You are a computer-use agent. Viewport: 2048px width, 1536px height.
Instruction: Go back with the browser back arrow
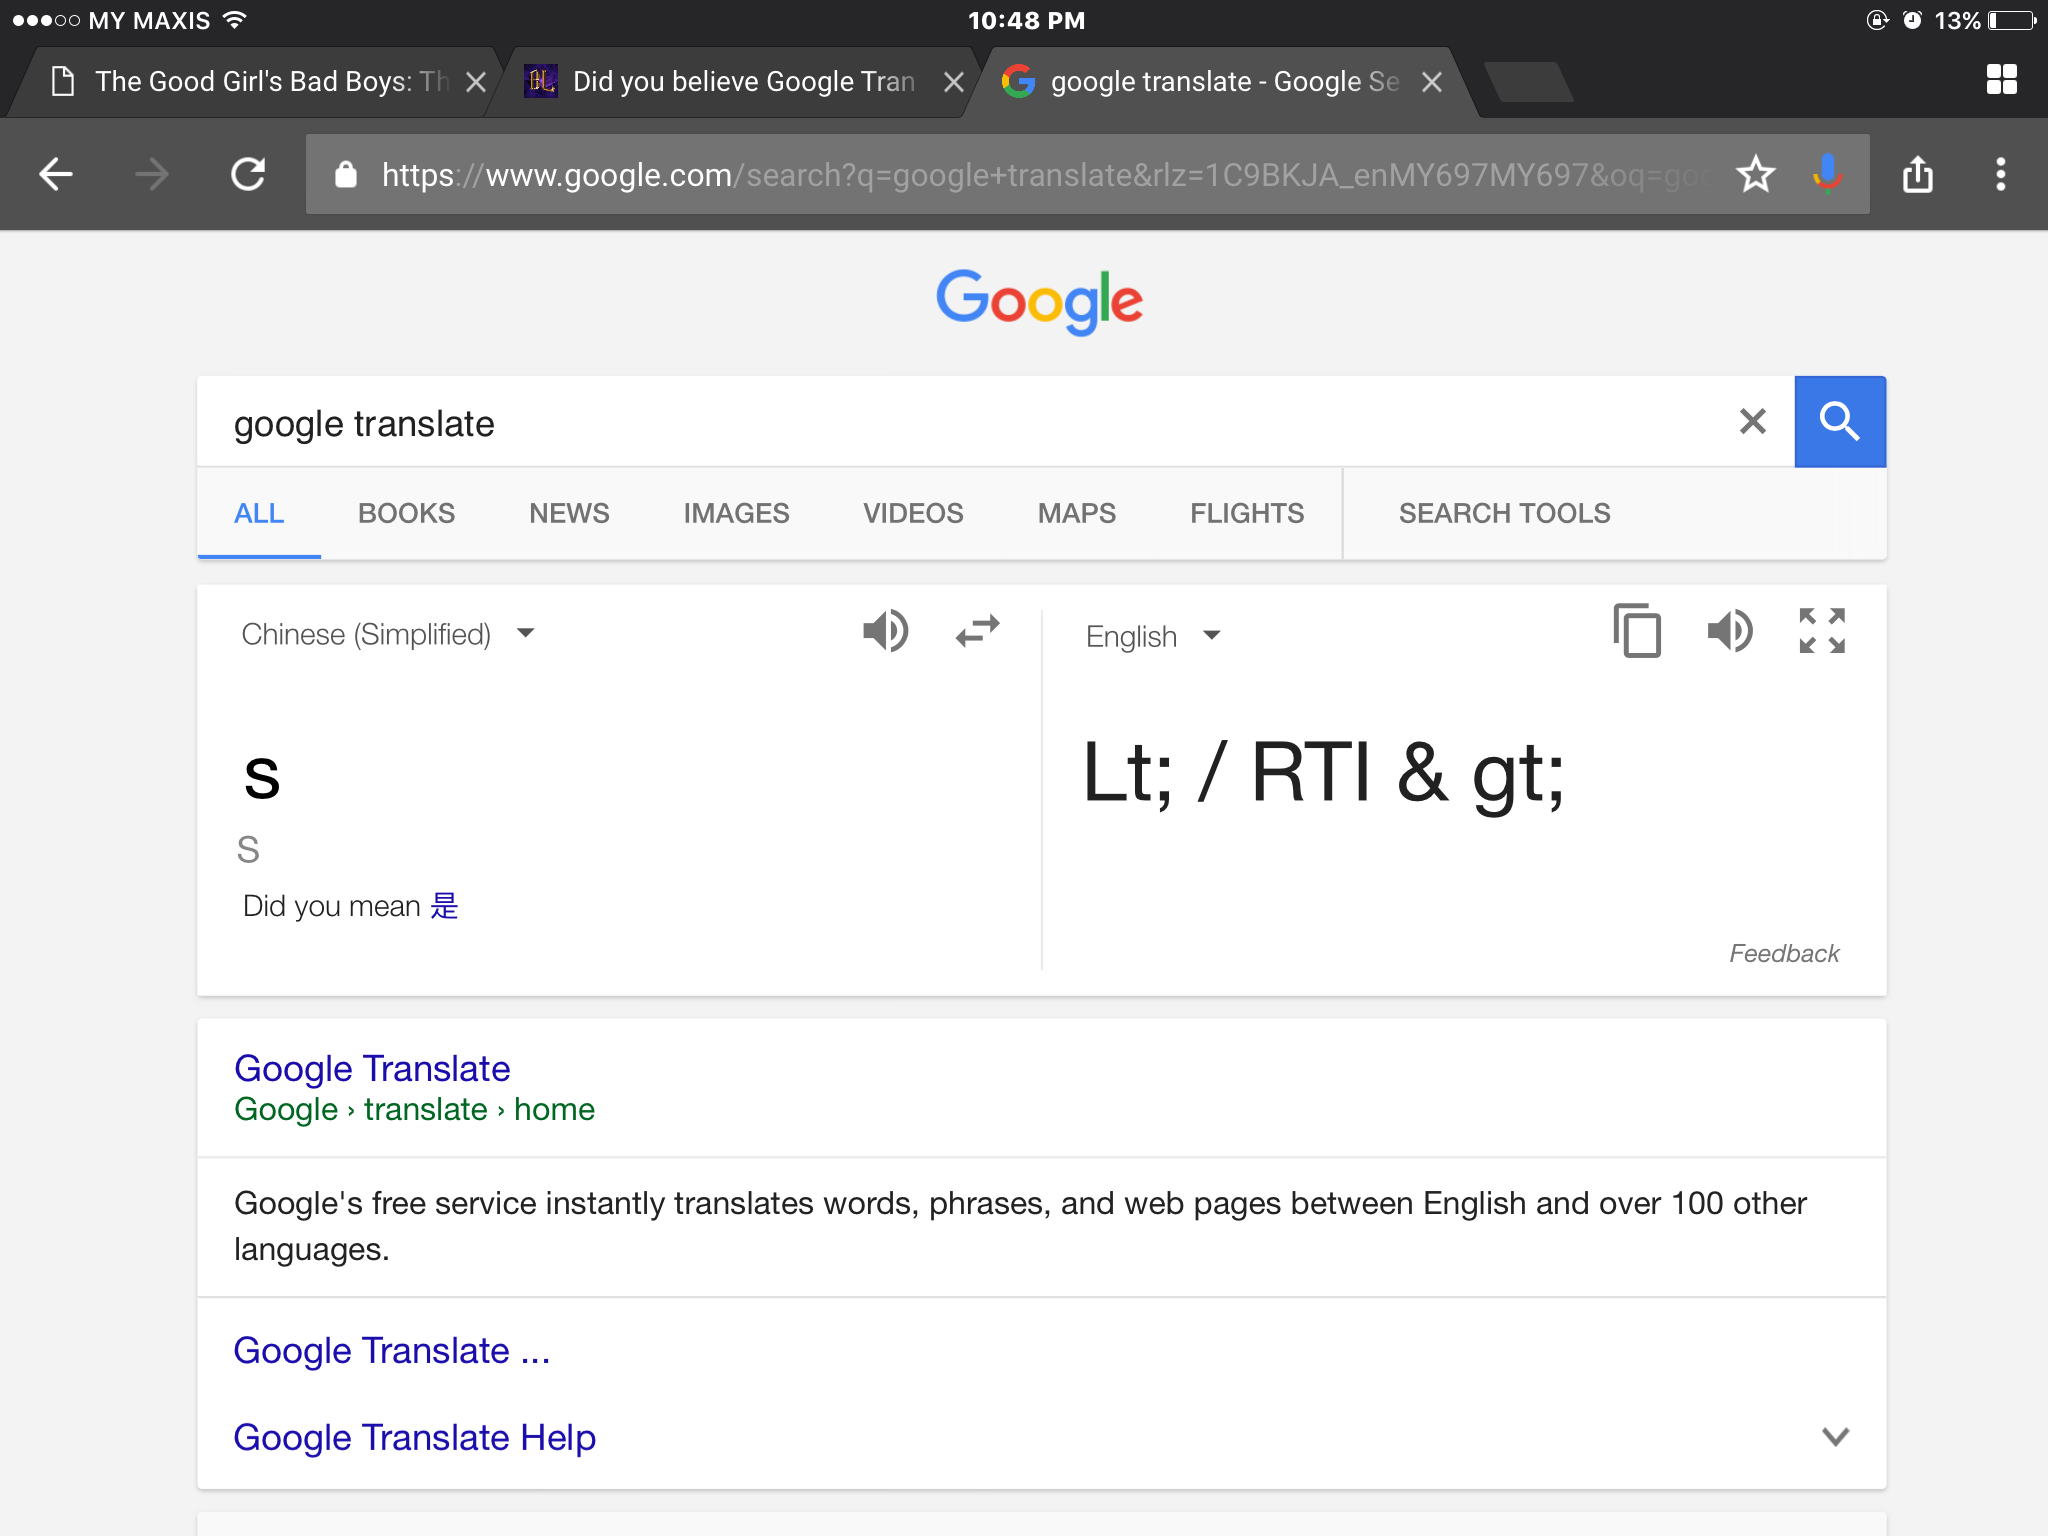tap(56, 174)
